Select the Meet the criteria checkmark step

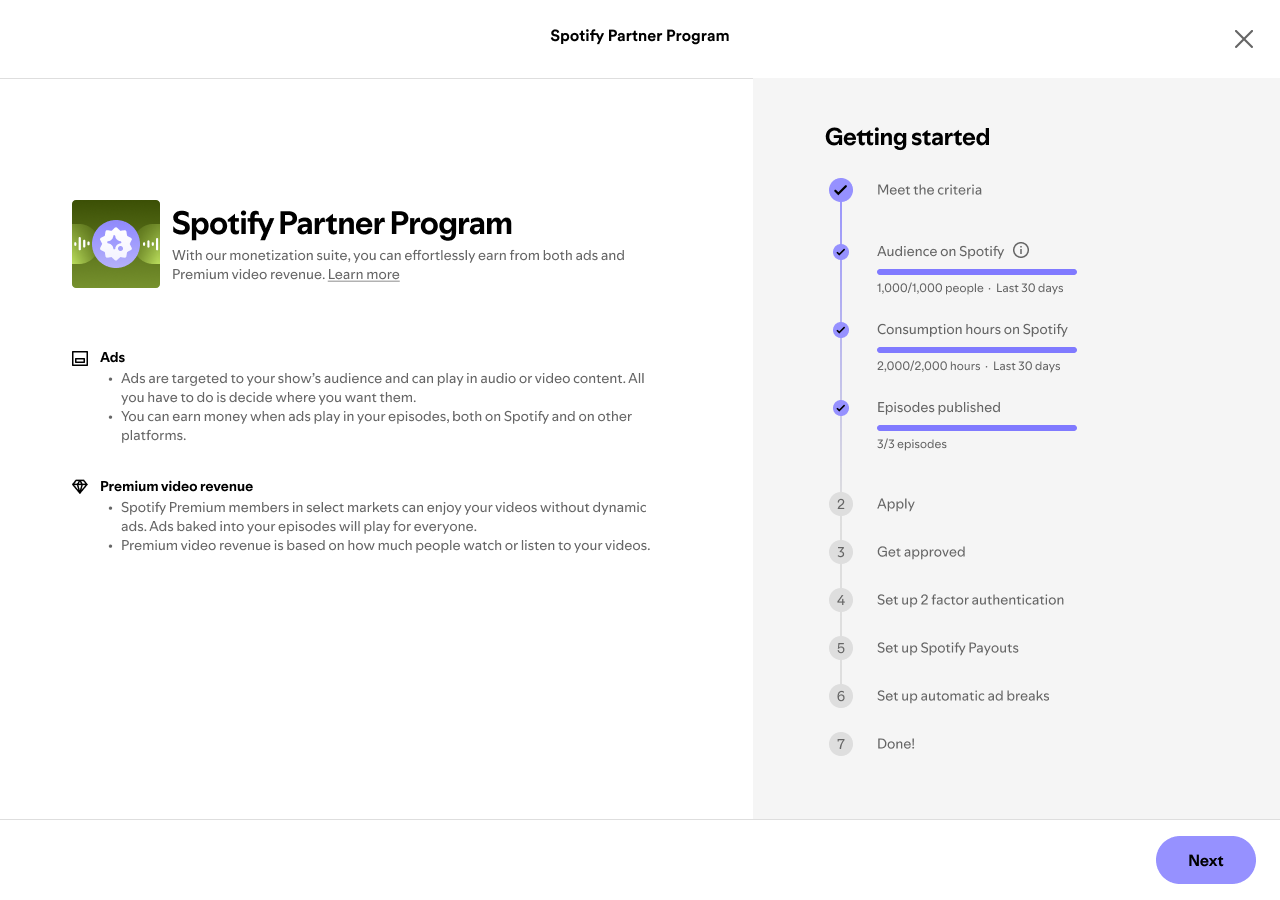click(x=841, y=190)
